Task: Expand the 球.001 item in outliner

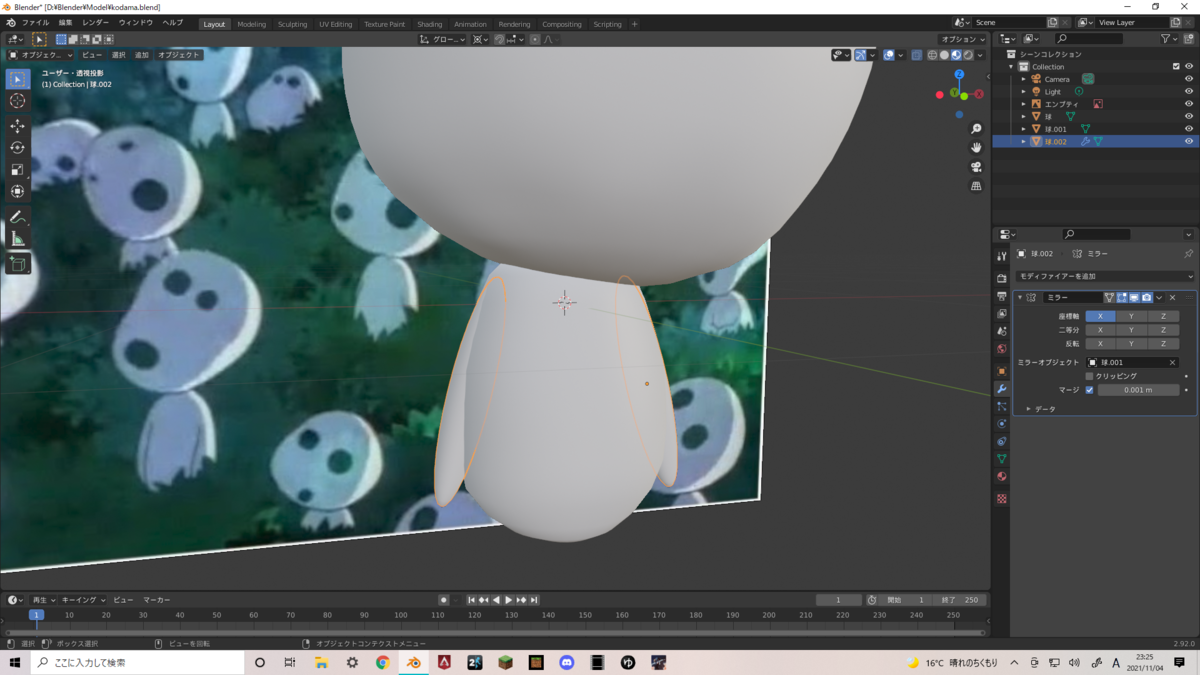Action: 1024,129
